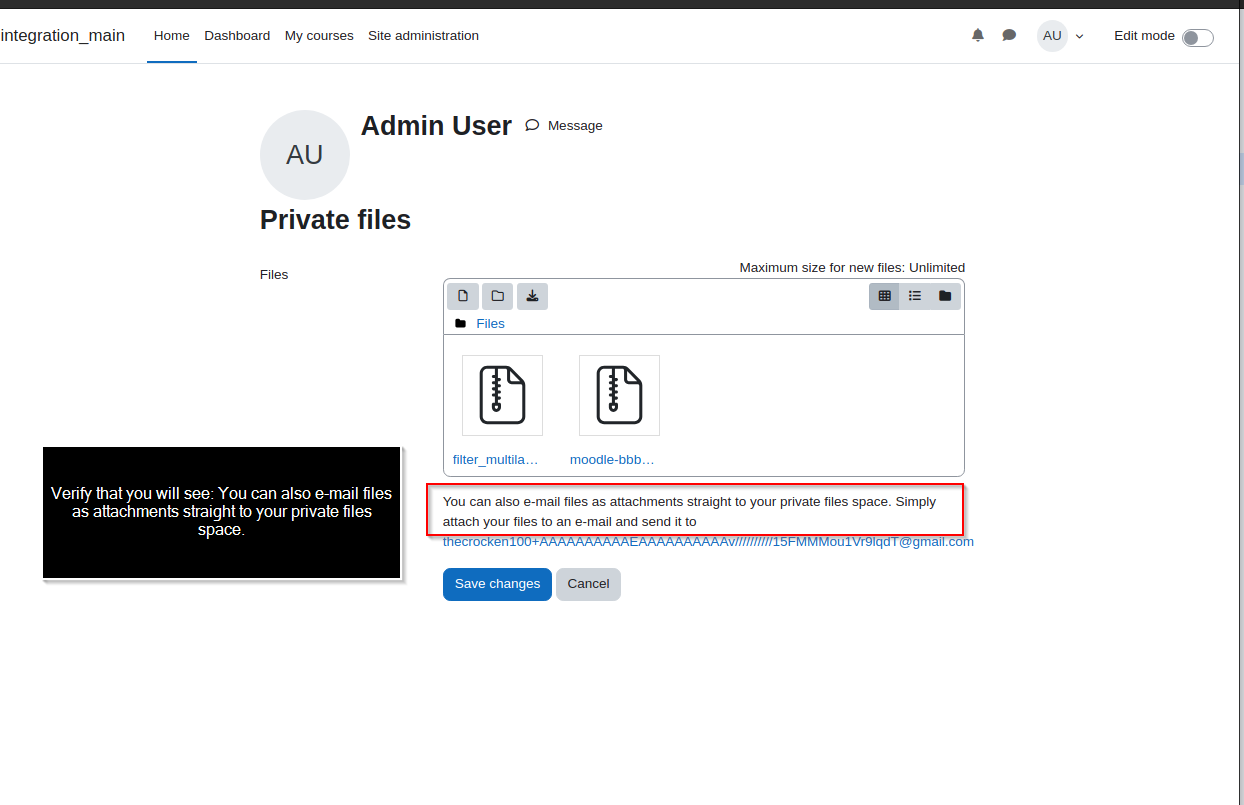Click the Create folder icon
Screen dimensions: 1244x805
click(497, 296)
